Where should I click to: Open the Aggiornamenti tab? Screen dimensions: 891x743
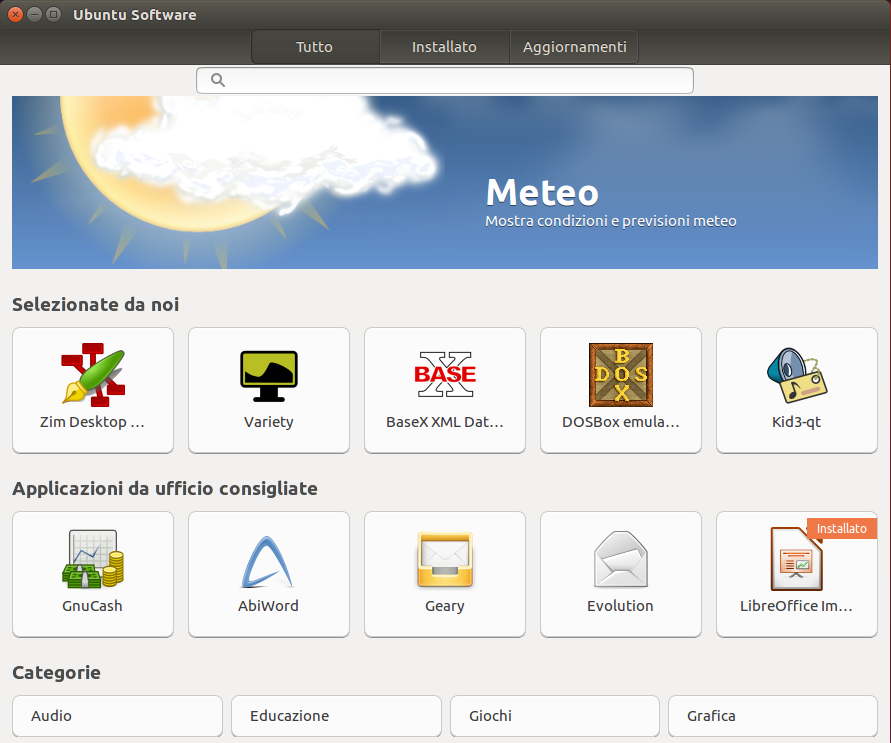click(574, 47)
